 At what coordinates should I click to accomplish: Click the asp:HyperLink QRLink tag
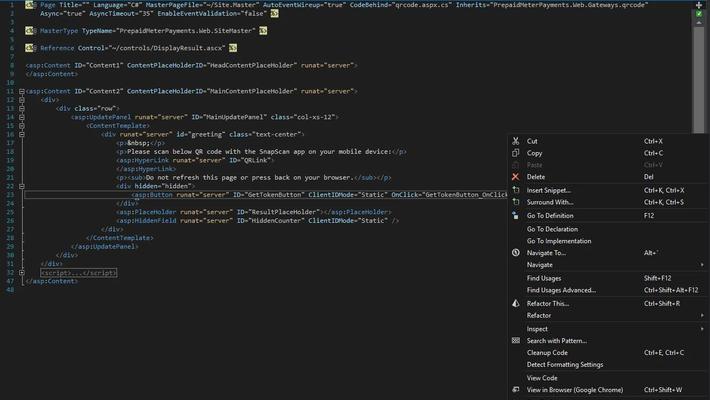click(x=195, y=160)
